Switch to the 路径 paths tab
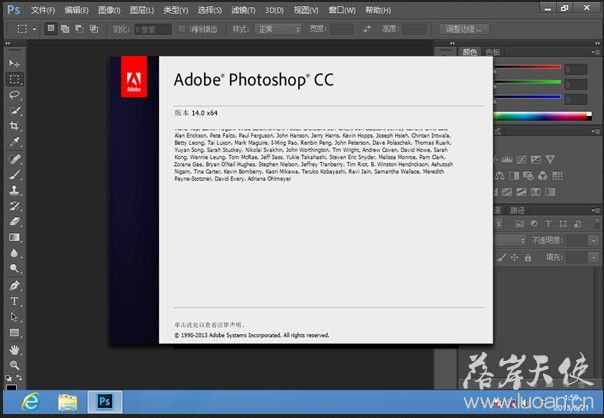Image resolution: width=604 pixels, height=418 pixels. point(517,210)
